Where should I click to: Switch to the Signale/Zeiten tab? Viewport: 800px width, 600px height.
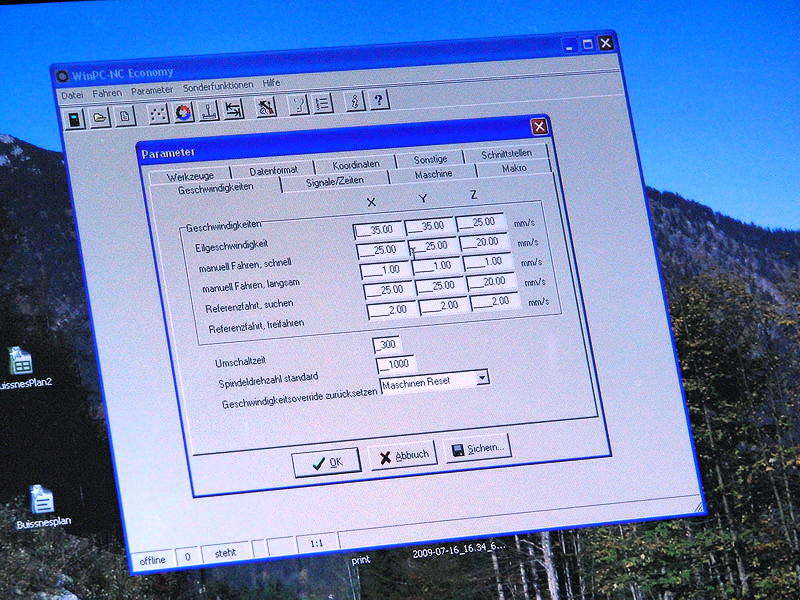click(335, 181)
